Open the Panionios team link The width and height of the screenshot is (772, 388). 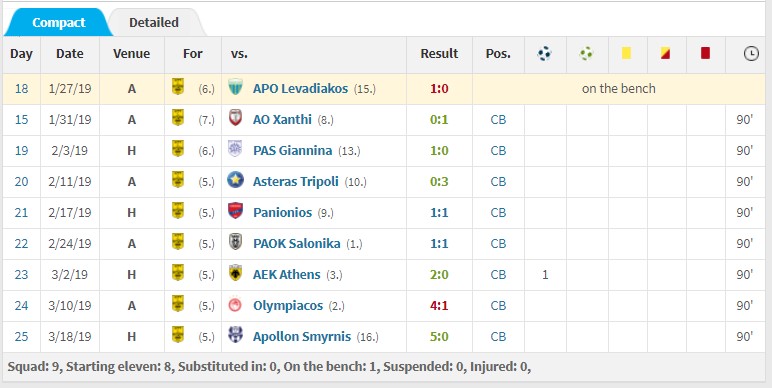point(283,212)
